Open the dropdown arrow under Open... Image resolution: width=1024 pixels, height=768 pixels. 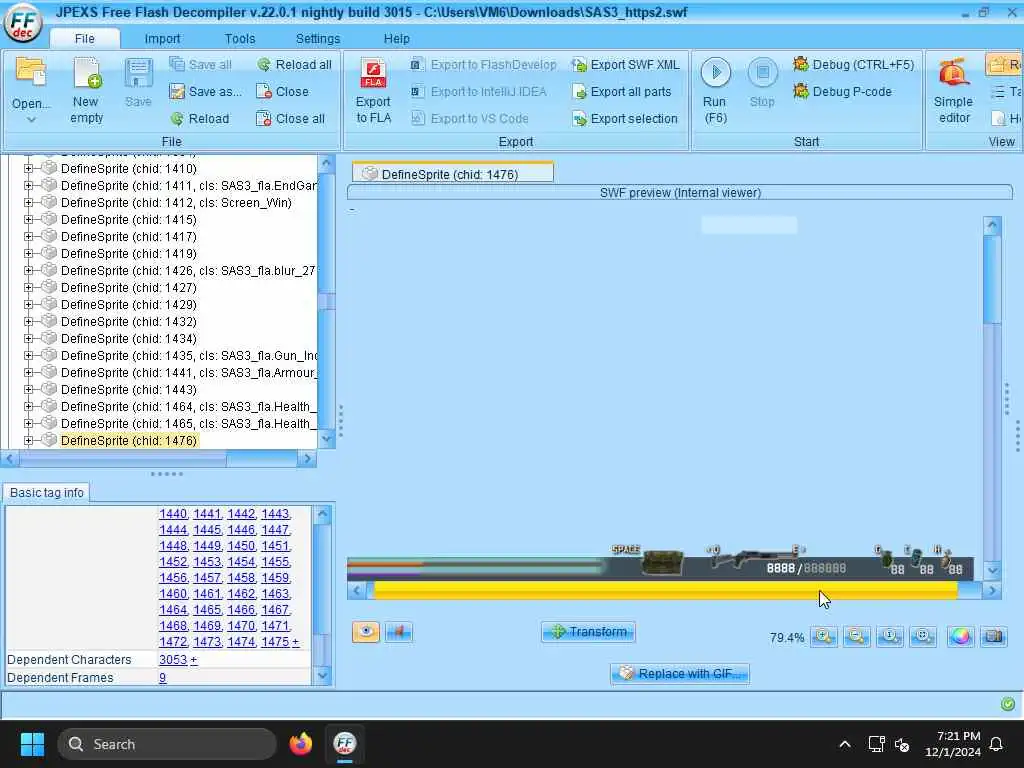tap(31, 120)
